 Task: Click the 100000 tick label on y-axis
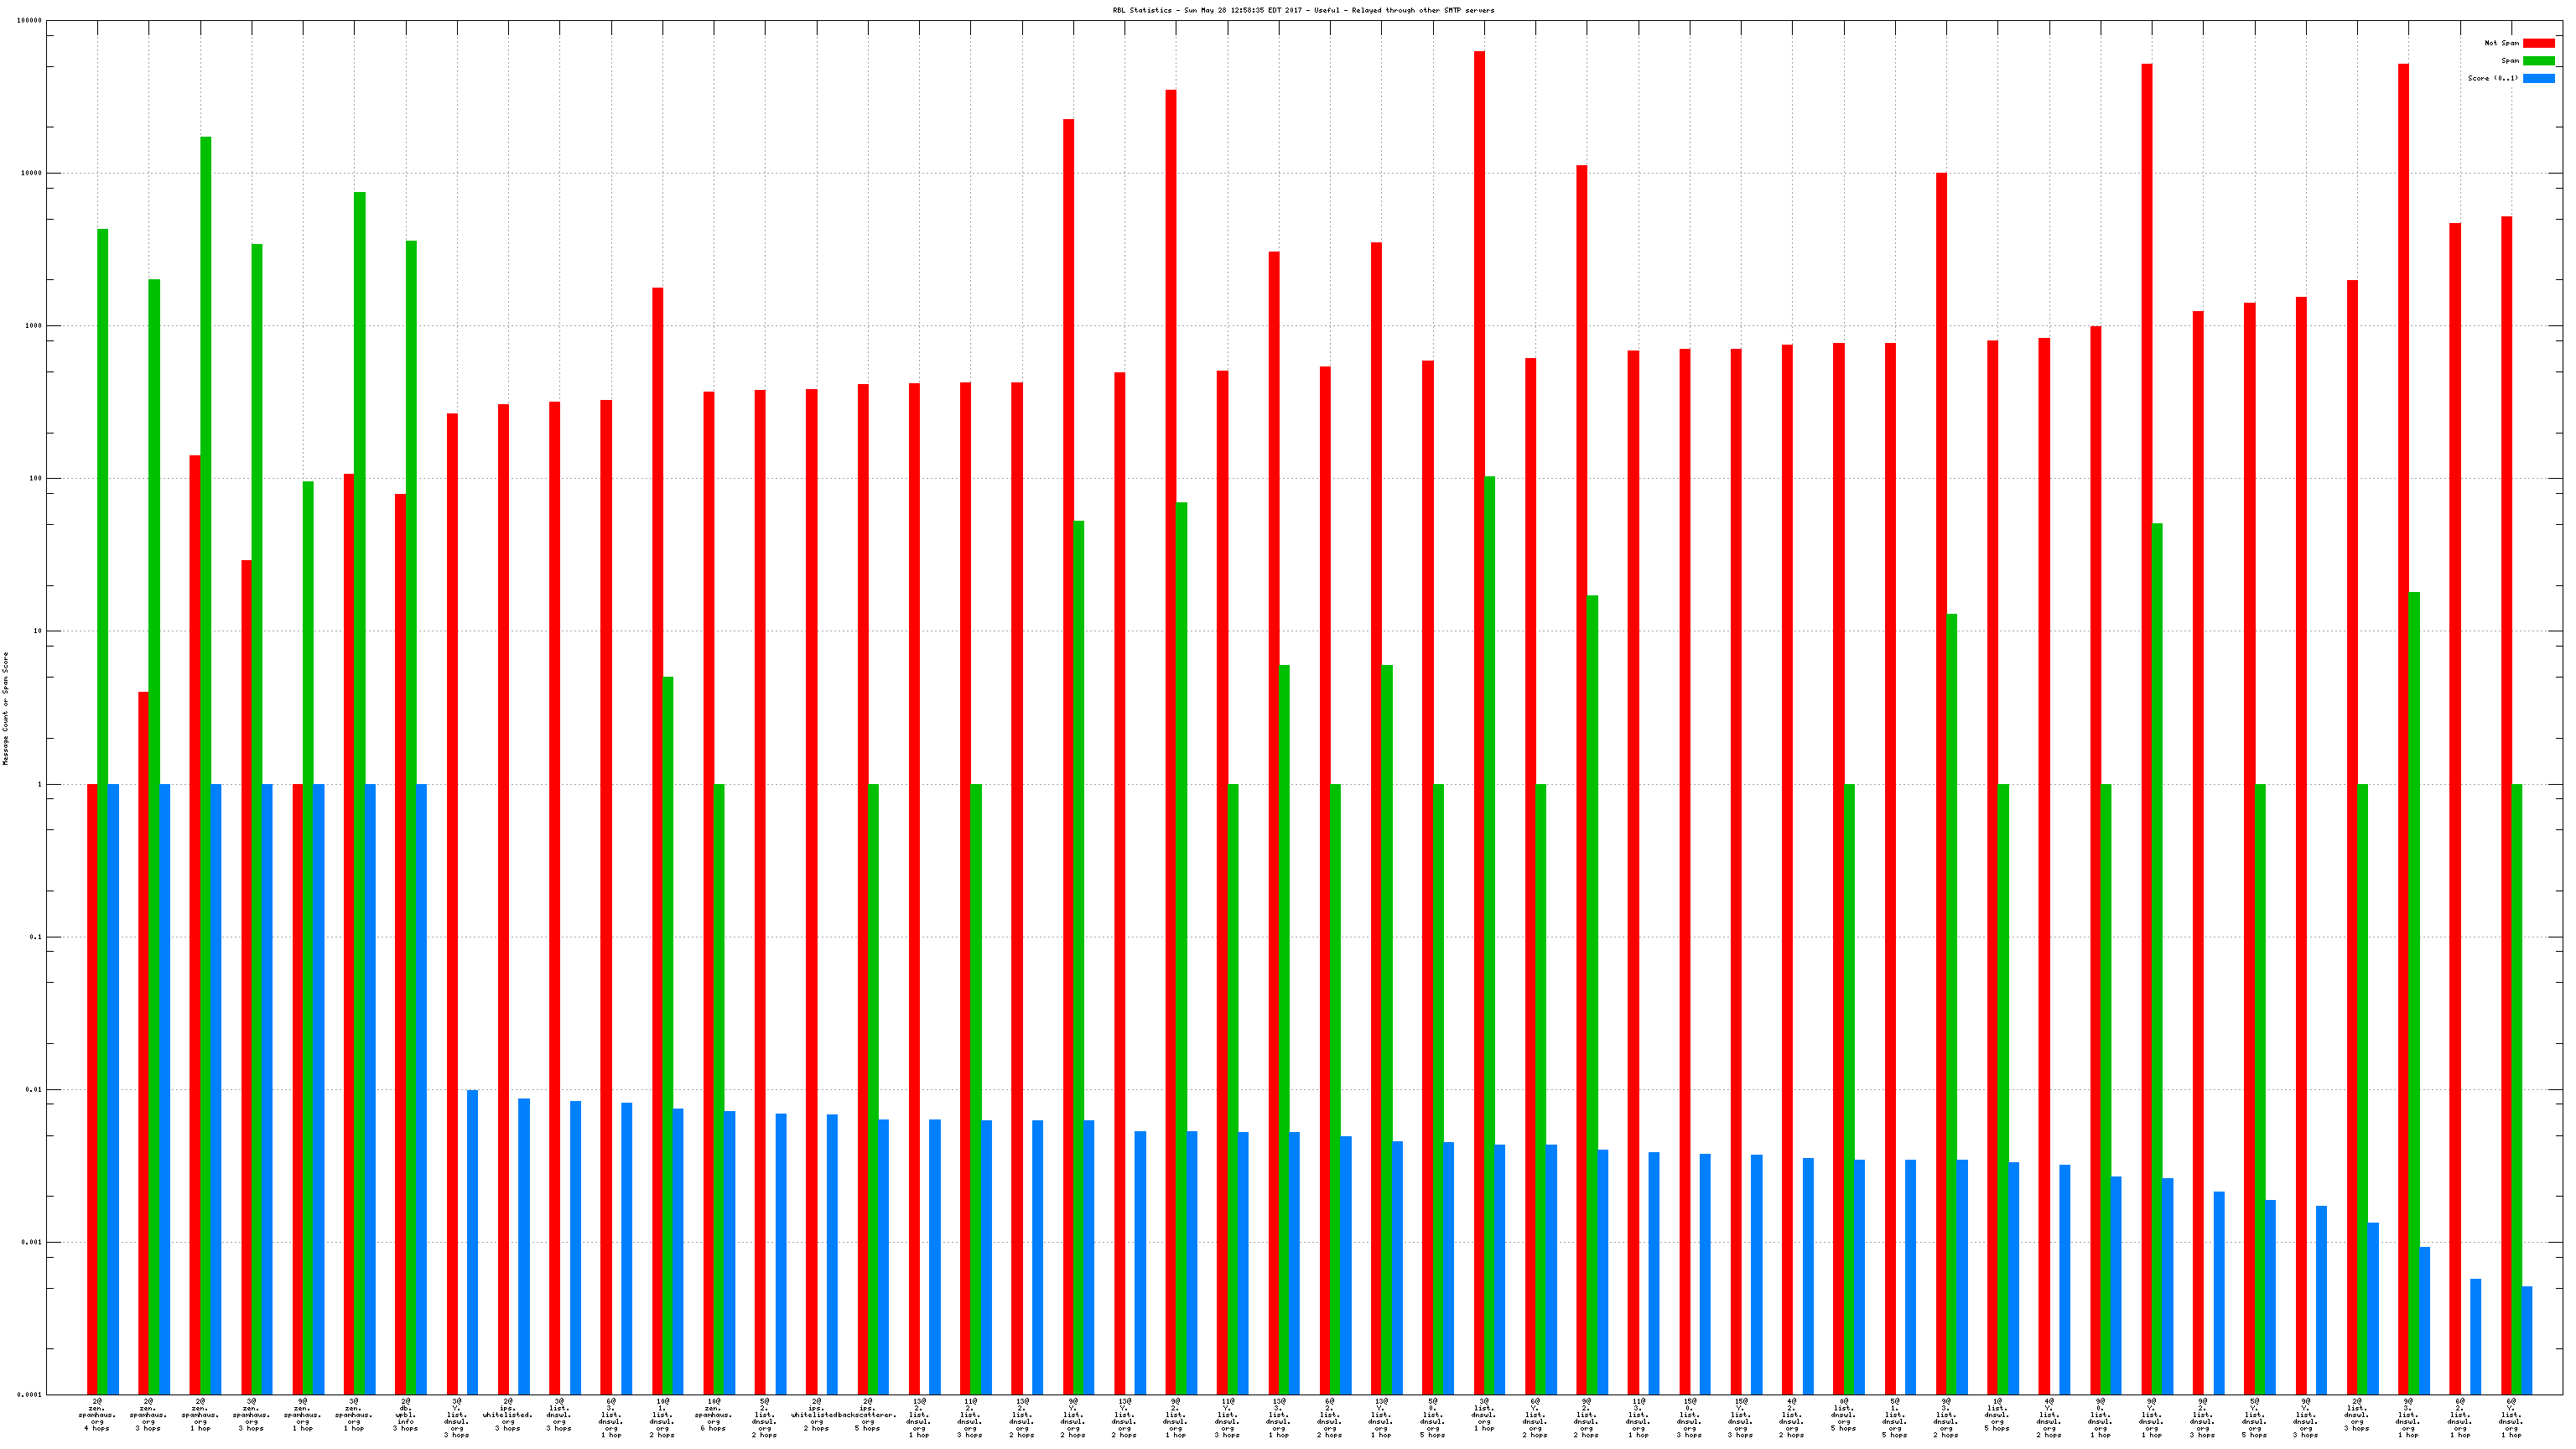30,21
